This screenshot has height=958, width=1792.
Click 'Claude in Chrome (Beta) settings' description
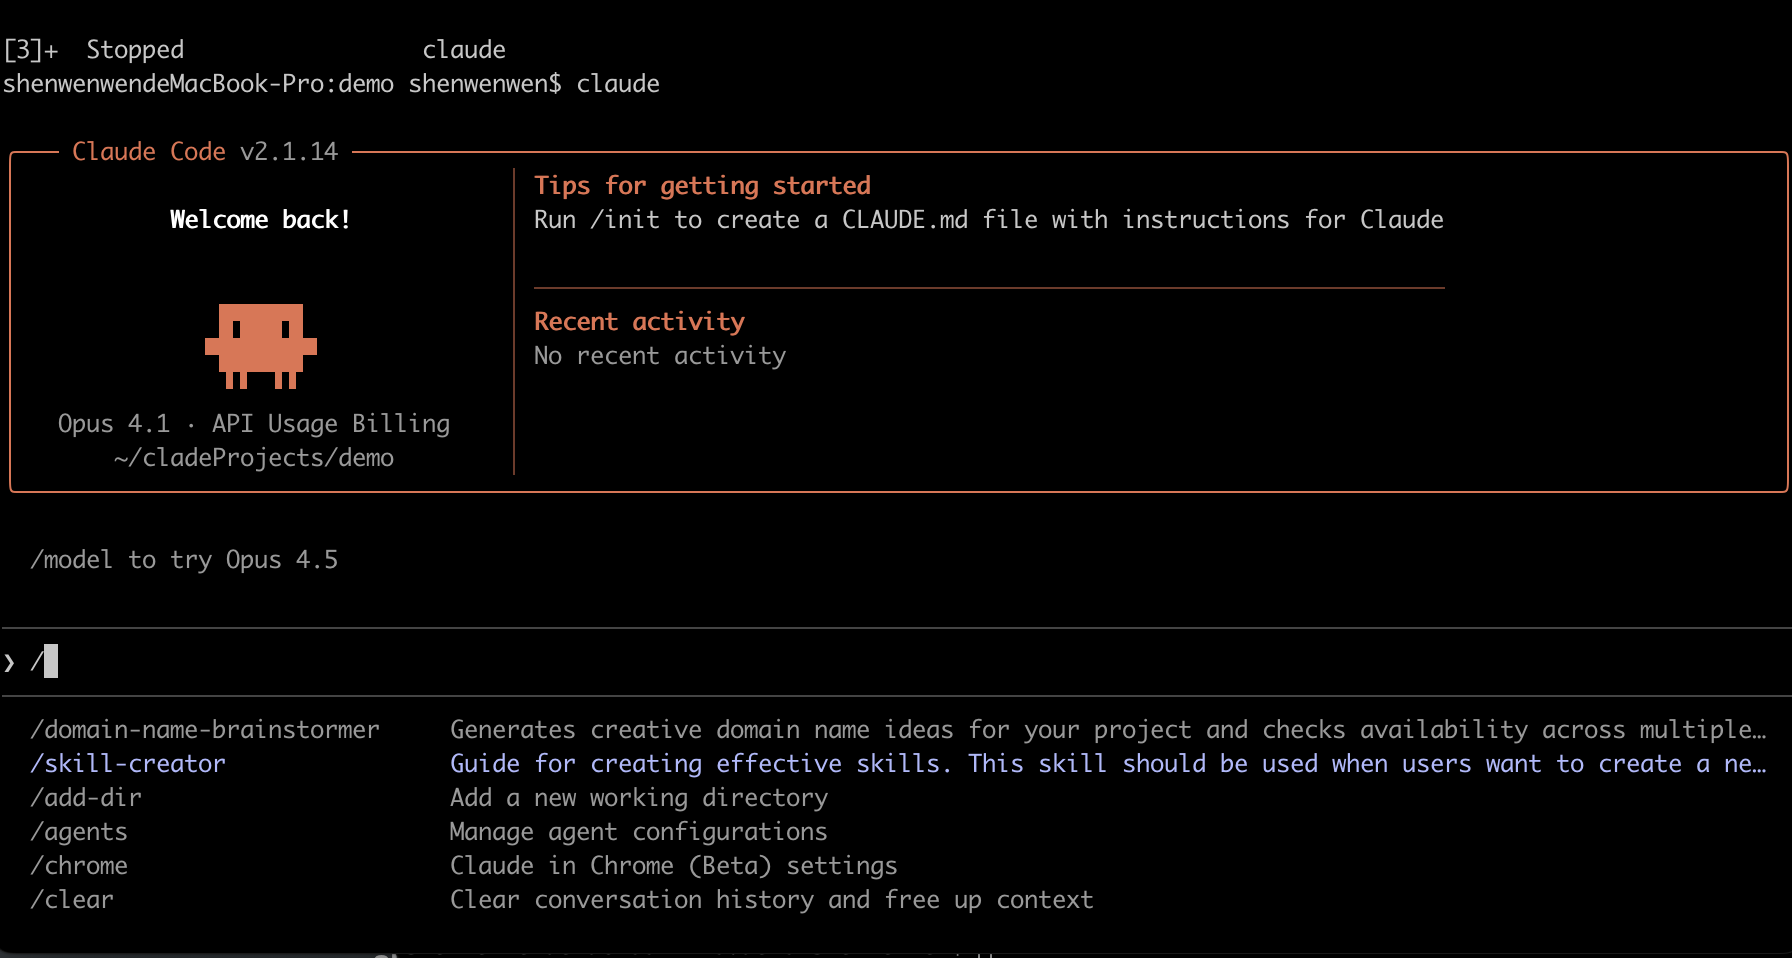(x=674, y=866)
